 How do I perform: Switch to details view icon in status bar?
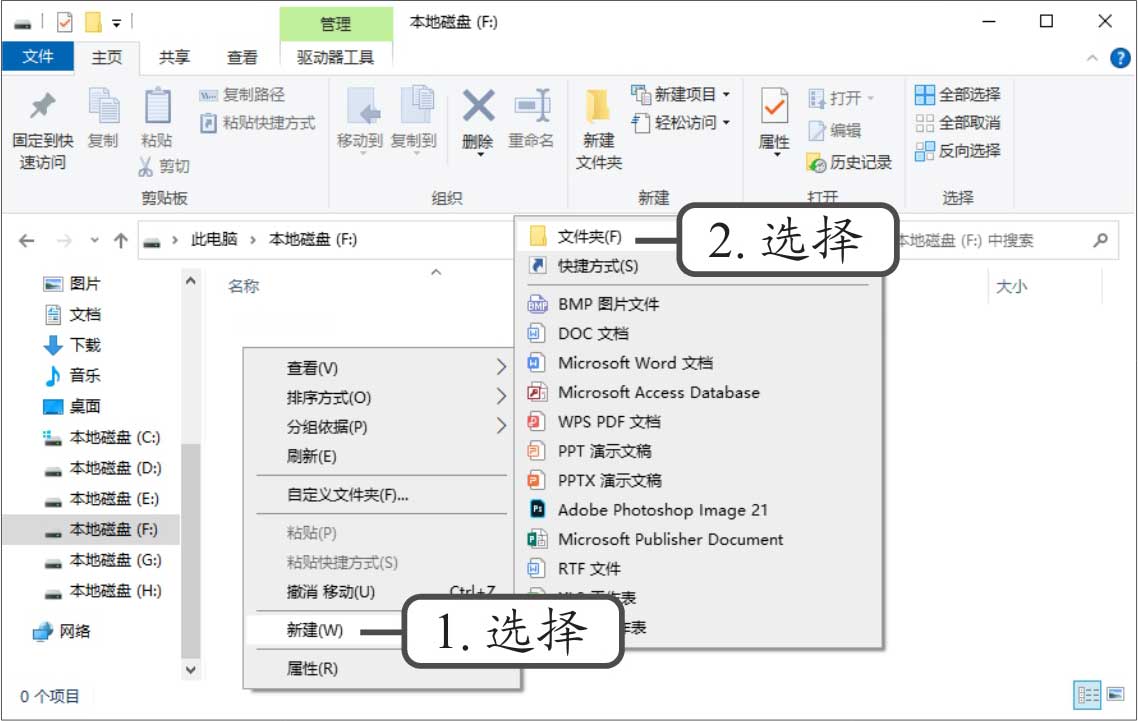pyautogui.click(x=1087, y=696)
